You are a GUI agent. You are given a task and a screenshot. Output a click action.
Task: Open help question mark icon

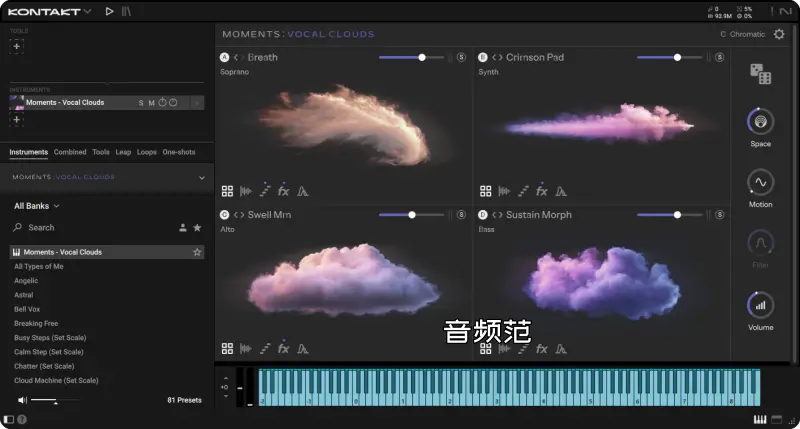[x=22, y=419]
